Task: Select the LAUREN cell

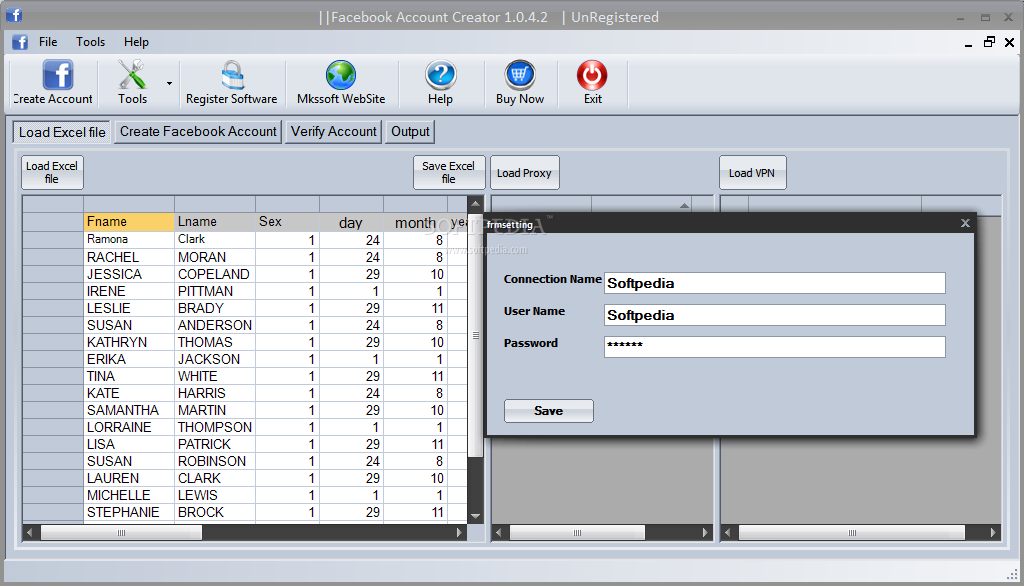Action: [x=129, y=478]
